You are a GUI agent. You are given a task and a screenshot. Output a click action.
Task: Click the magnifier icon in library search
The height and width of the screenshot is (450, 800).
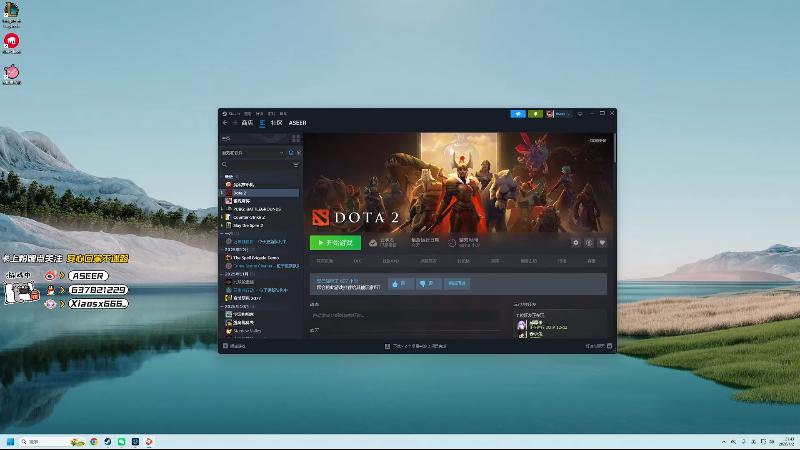[x=224, y=165]
